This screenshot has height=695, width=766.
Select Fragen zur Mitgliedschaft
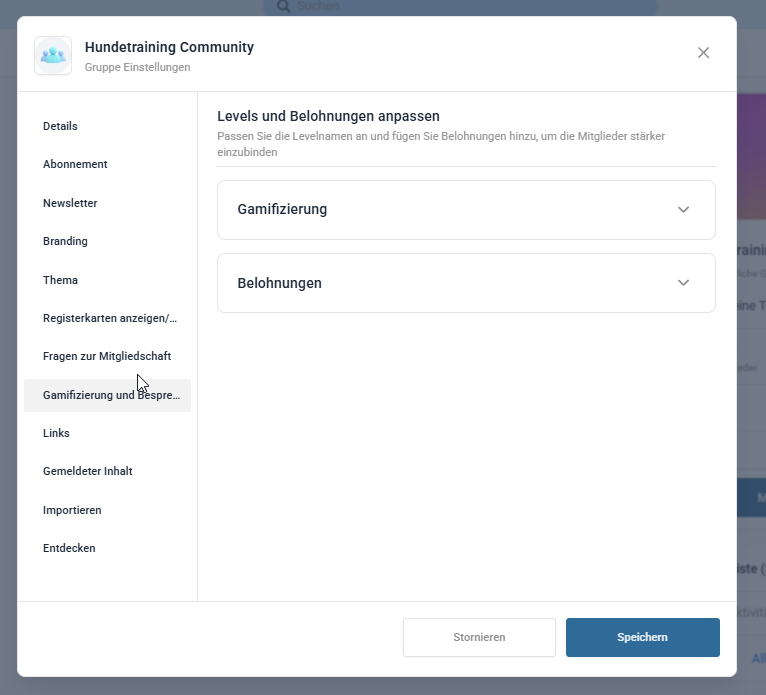107,356
